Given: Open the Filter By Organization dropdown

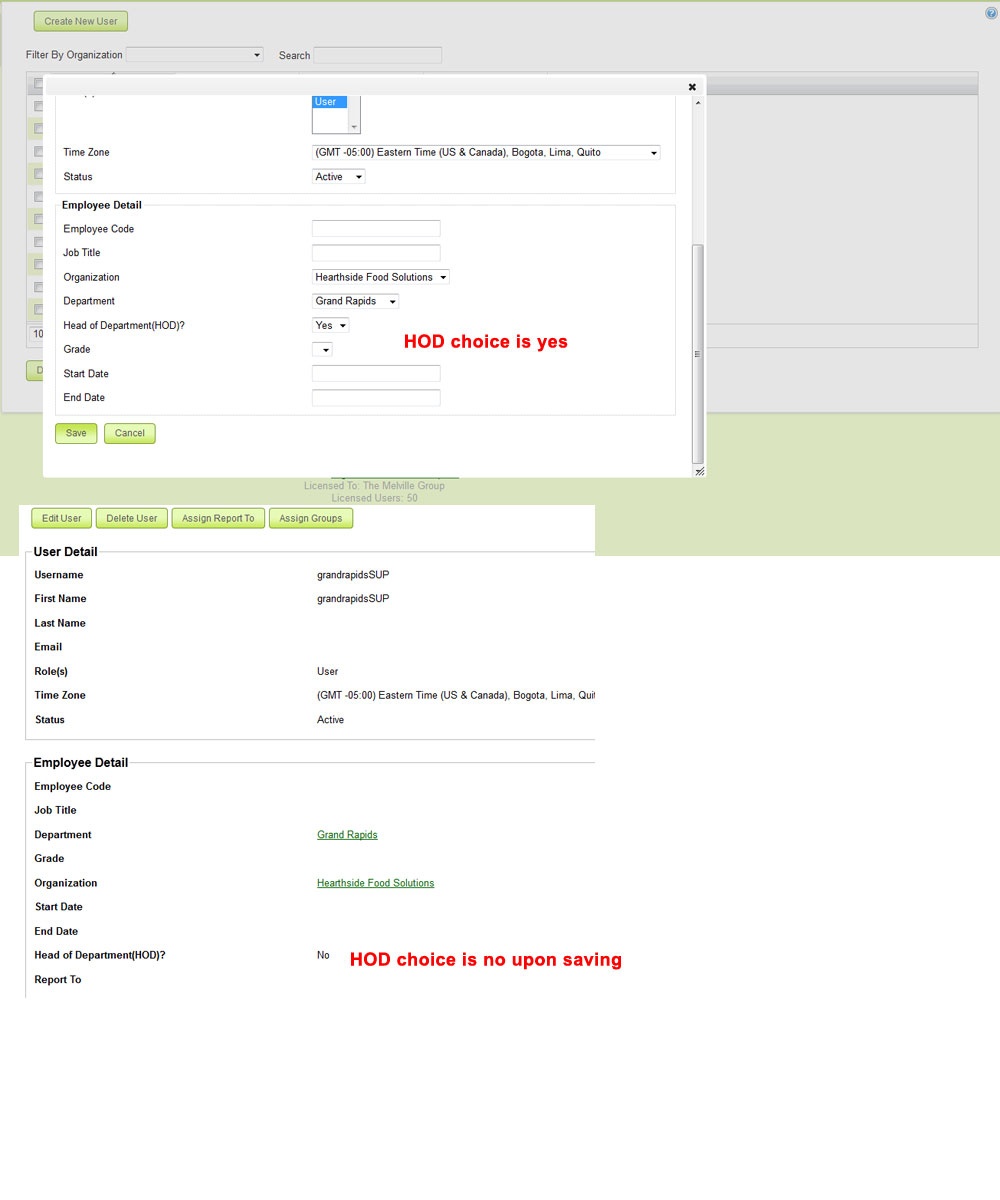Looking at the screenshot, I should 195,55.
